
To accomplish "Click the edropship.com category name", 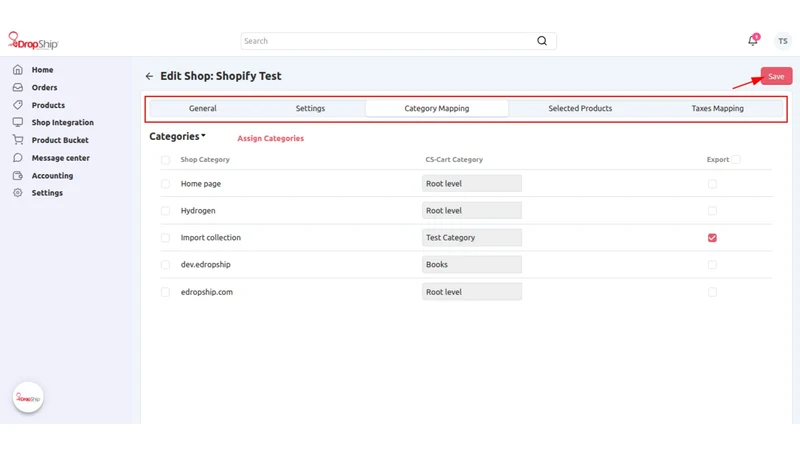I will (x=207, y=292).
